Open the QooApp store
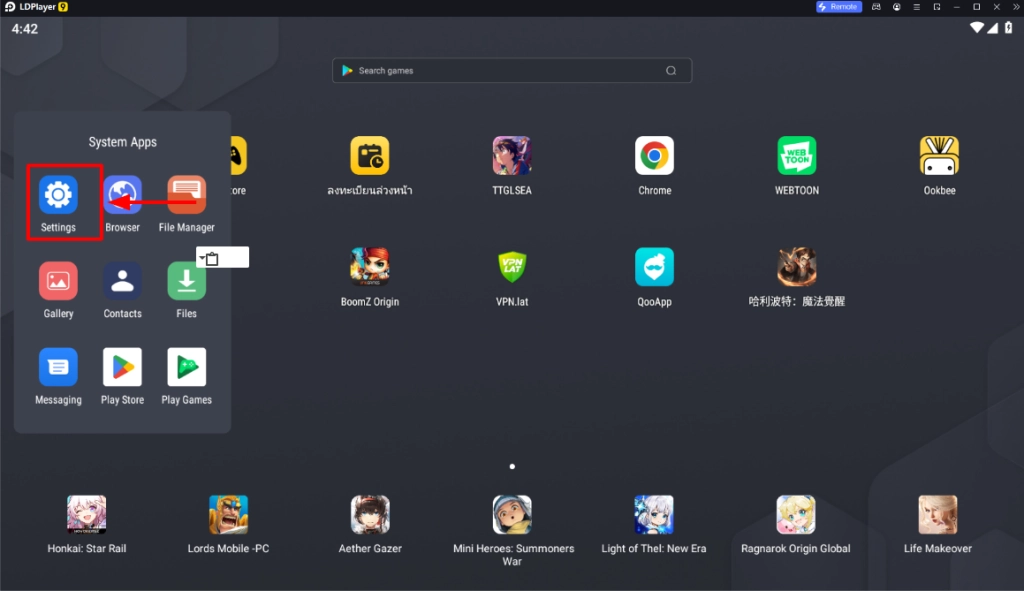This screenshot has width=1024, height=591. coord(654,266)
